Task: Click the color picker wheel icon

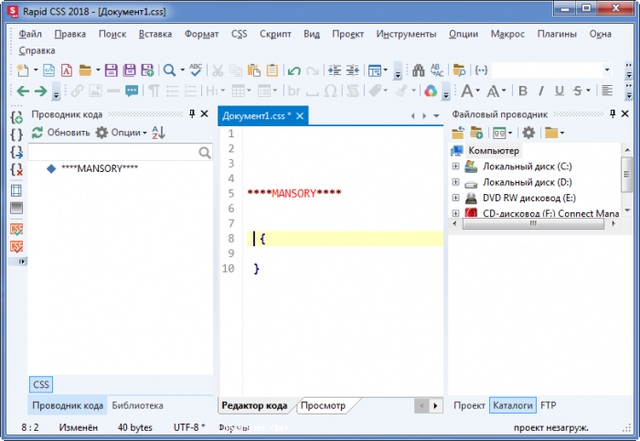Action: click(431, 92)
